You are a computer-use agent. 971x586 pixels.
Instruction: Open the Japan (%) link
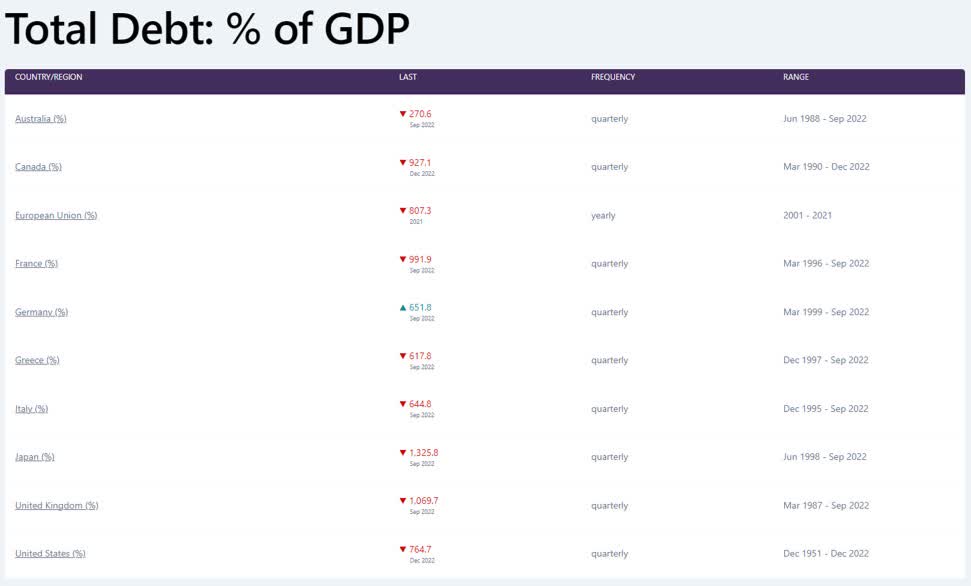pyautogui.click(x=35, y=457)
